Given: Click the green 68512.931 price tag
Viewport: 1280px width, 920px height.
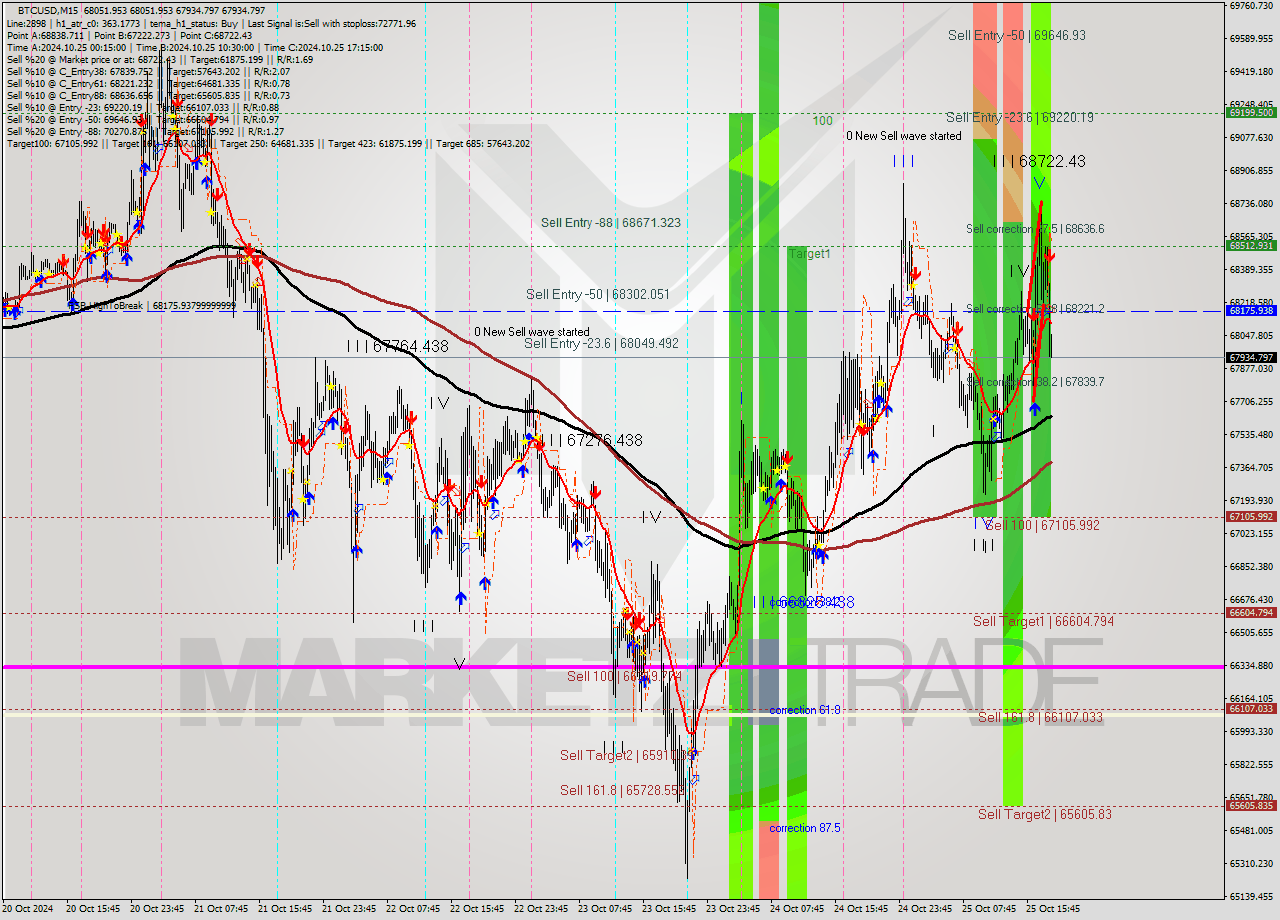Looking at the screenshot, I should (1251, 245).
